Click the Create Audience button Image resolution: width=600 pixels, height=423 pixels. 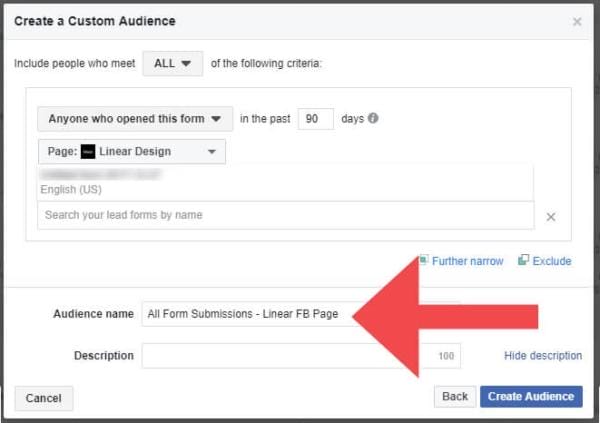531,396
